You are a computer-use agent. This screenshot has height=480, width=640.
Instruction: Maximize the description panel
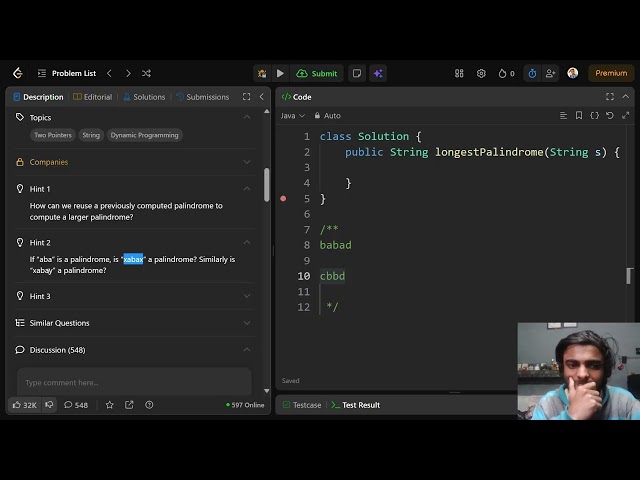click(x=247, y=97)
